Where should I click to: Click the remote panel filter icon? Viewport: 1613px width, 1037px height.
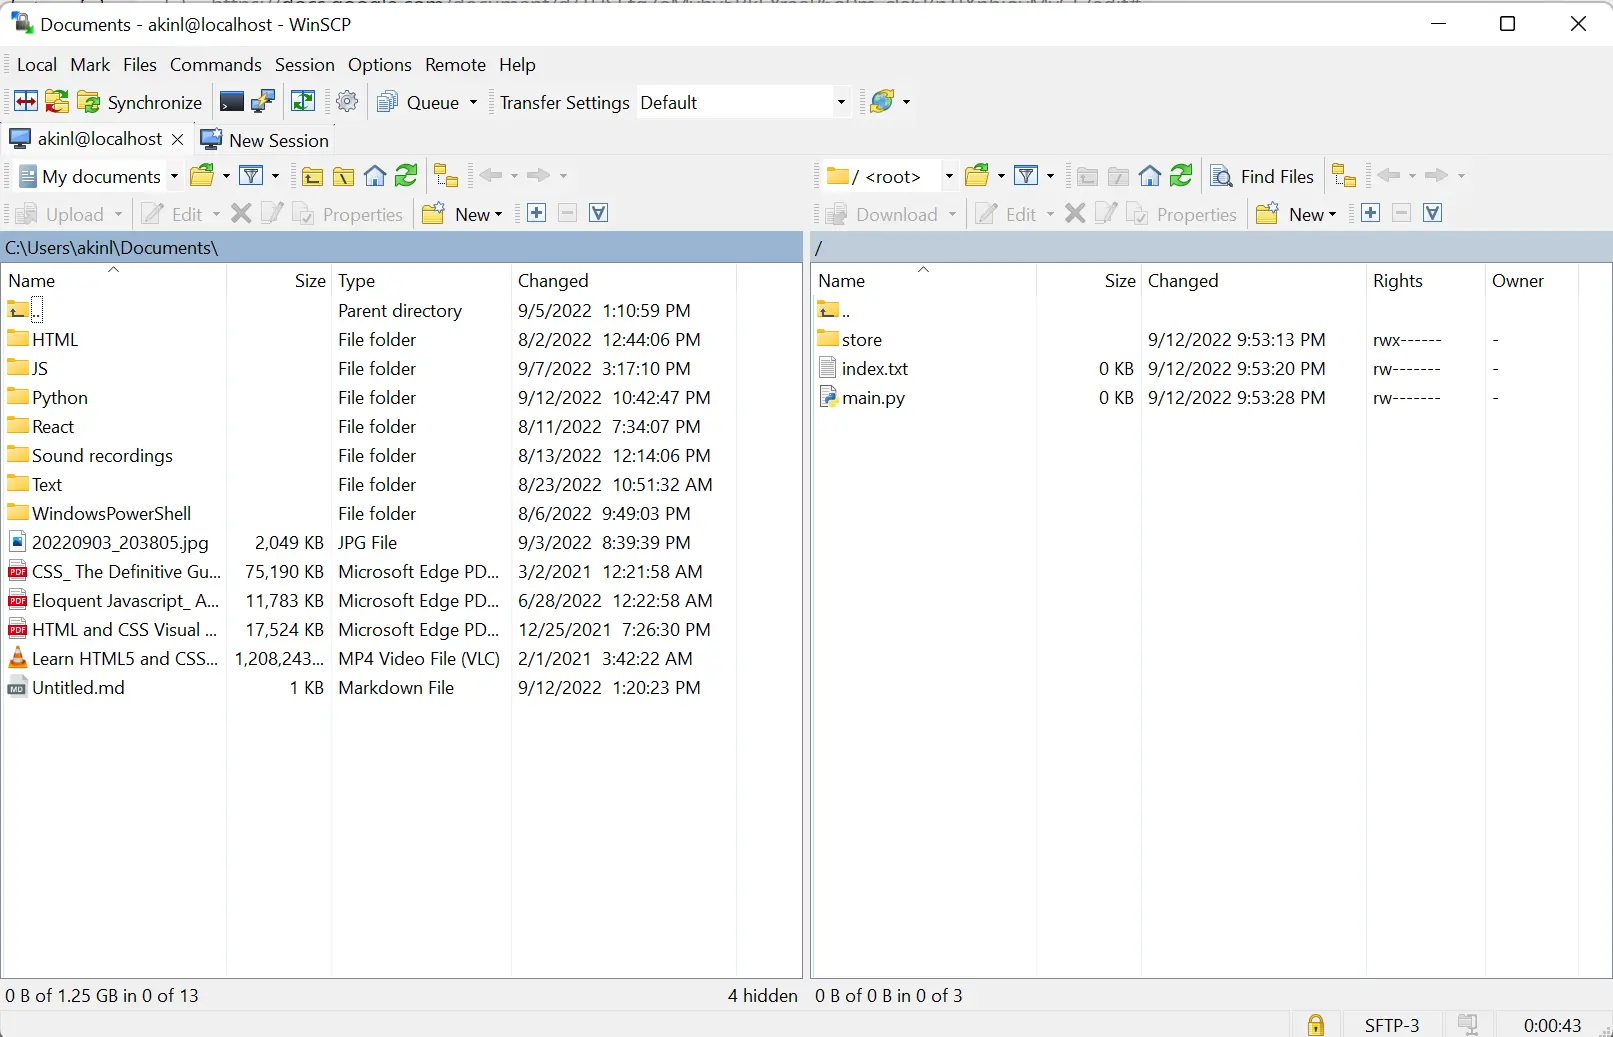(x=1027, y=176)
